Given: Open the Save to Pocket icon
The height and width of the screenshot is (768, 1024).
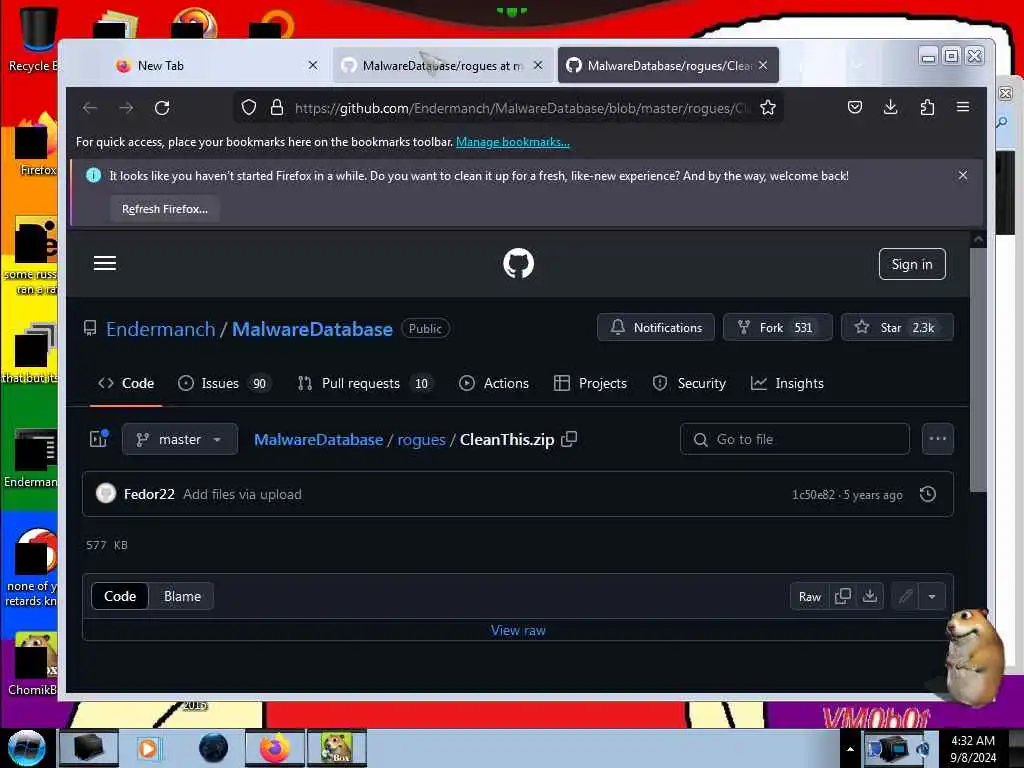Looking at the screenshot, I should coord(855,107).
